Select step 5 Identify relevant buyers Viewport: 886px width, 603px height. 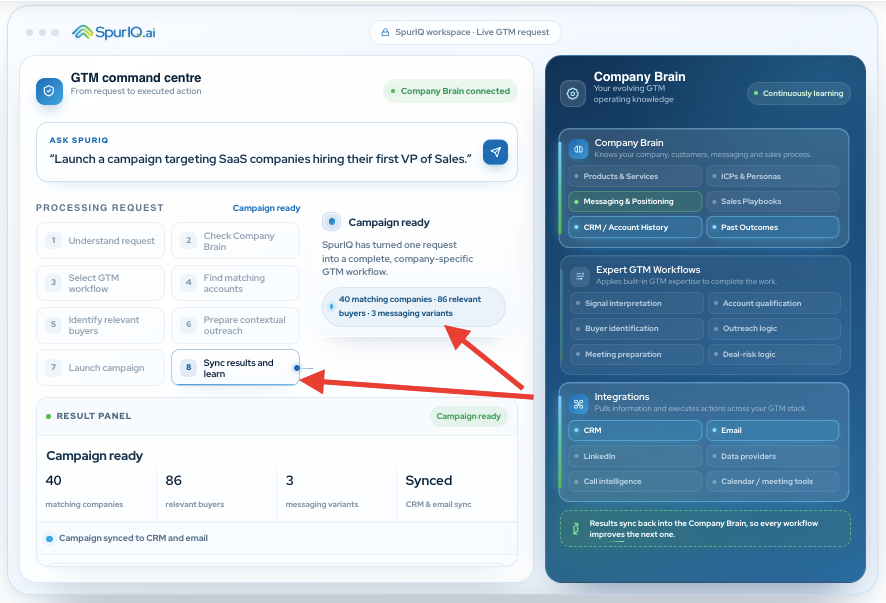101,325
